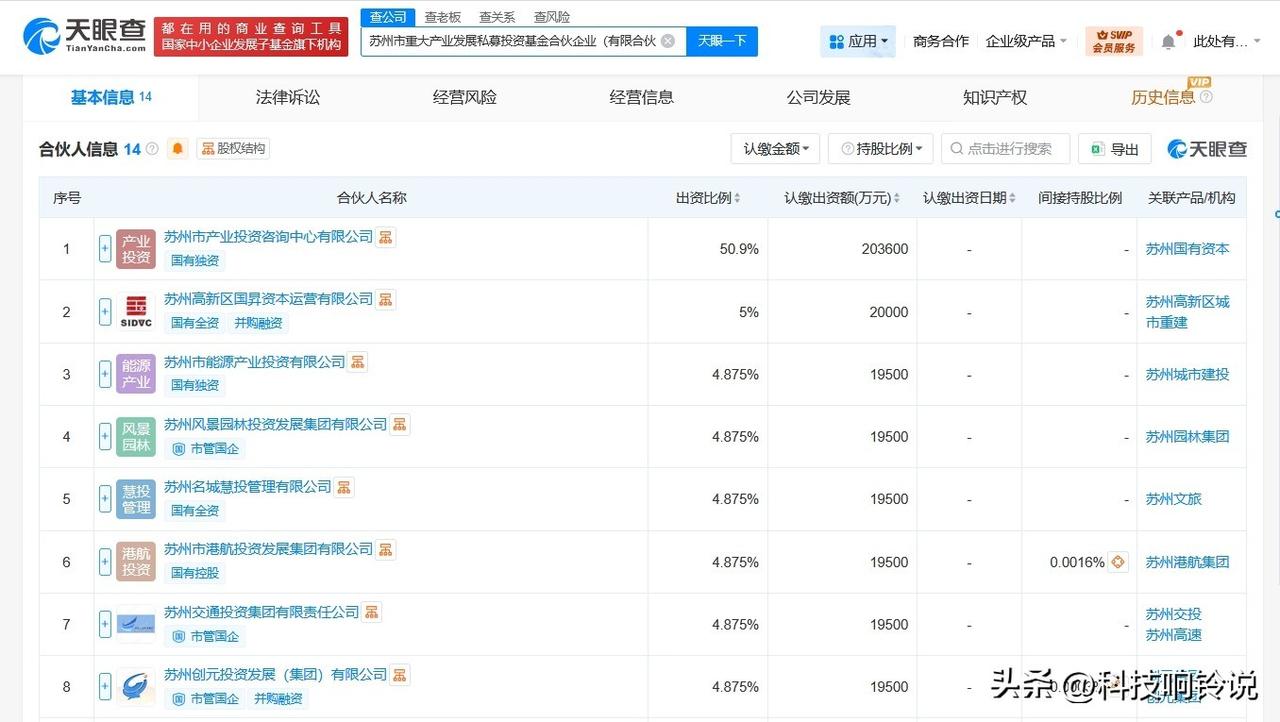Export the partner list with 导出
Screen dimensions: 1280x722
point(1115,149)
